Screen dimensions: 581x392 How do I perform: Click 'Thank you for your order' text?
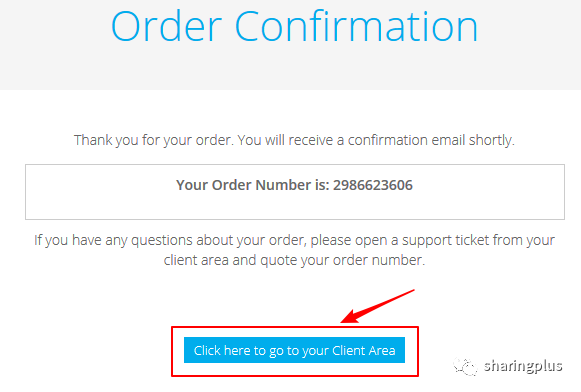tap(154, 140)
